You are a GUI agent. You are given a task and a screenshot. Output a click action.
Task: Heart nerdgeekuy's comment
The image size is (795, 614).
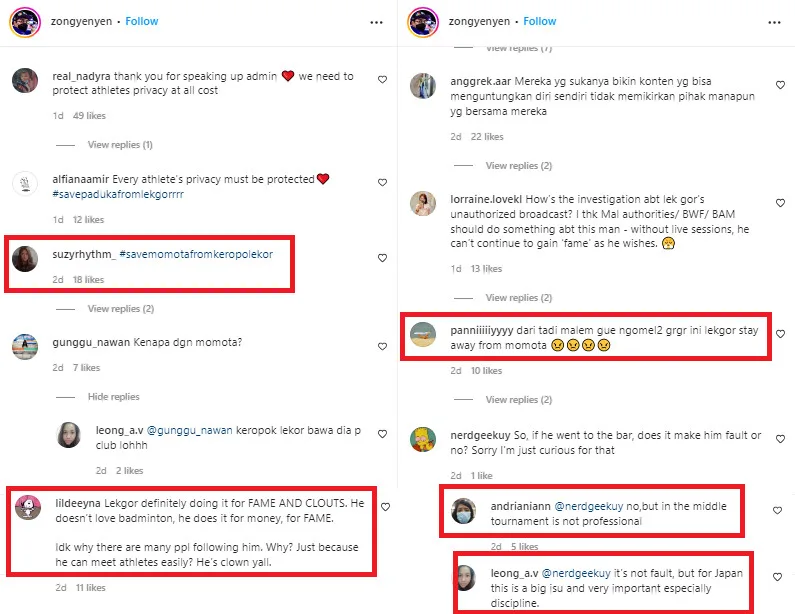pos(780,441)
